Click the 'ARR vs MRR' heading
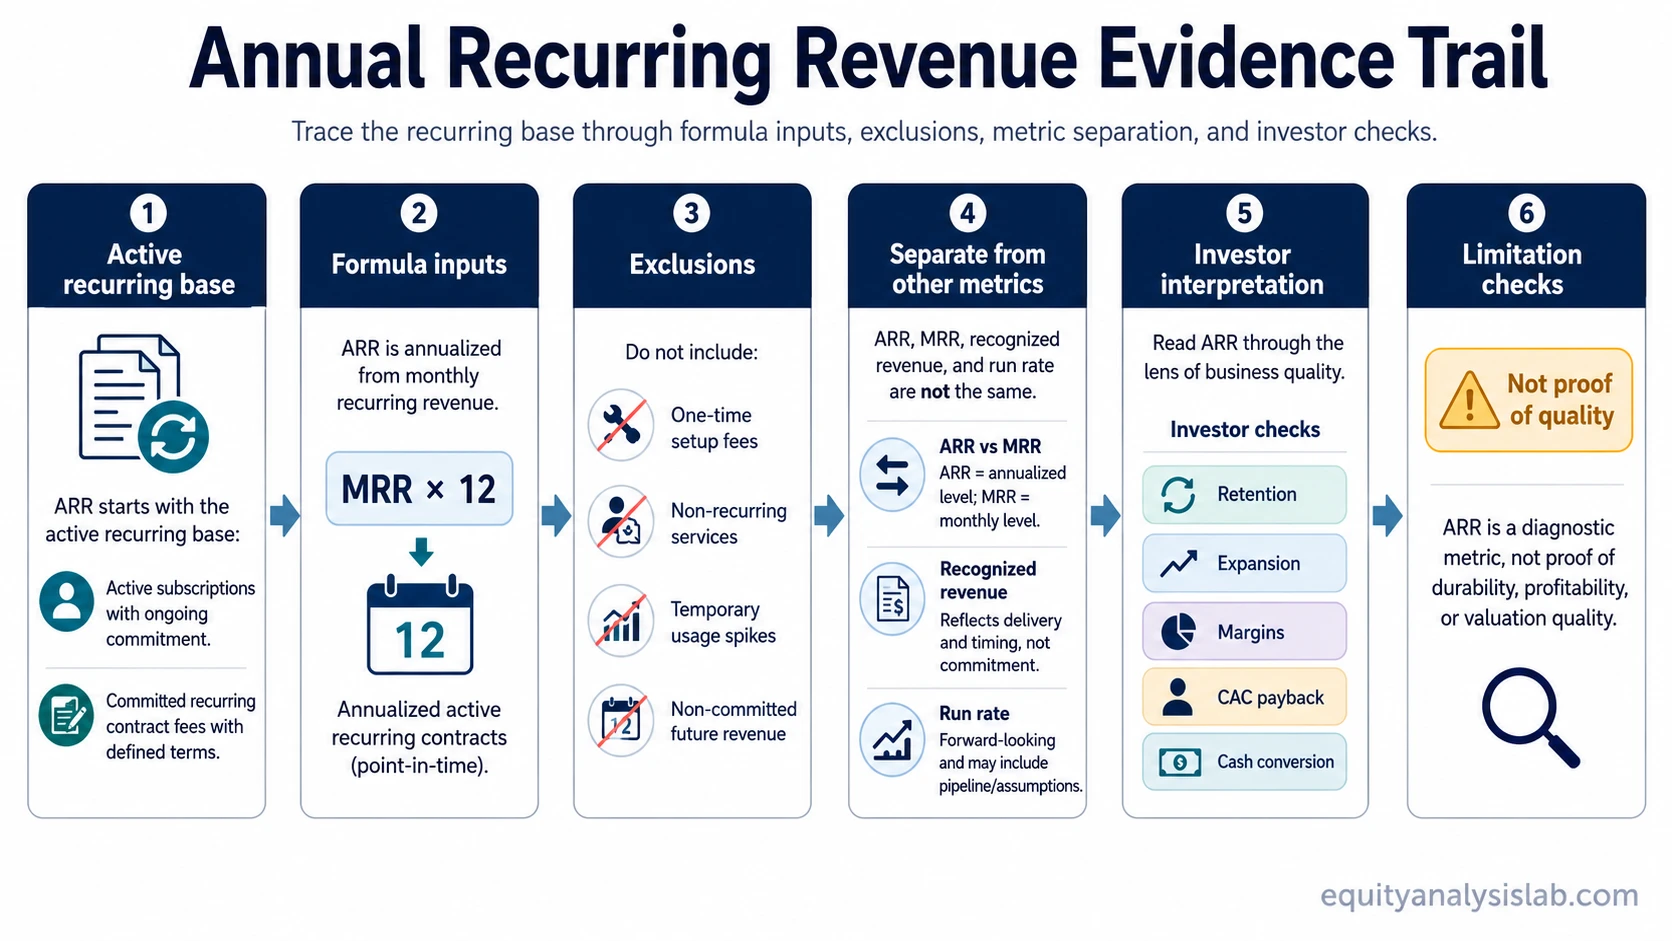The image size is (1672, 941). 990,447
